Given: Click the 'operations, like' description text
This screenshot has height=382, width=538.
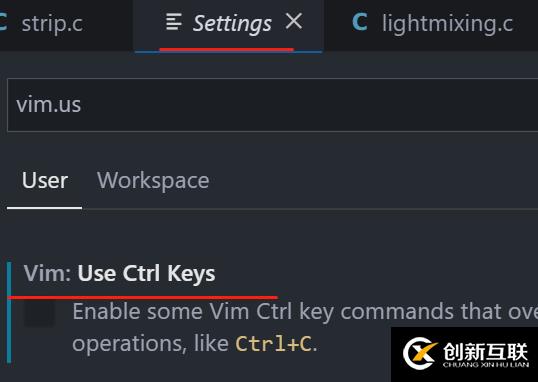Looking at the screenshot, I should 150,344.
